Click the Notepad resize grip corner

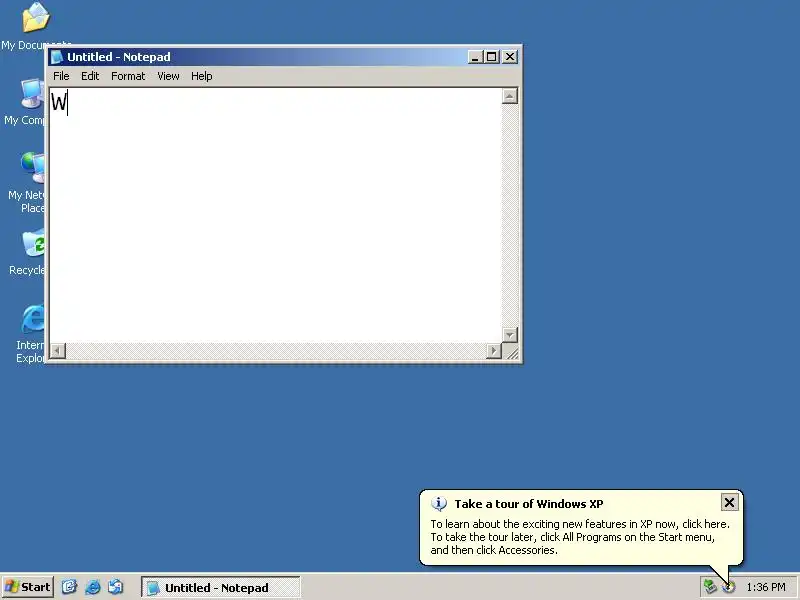(511, 352)
